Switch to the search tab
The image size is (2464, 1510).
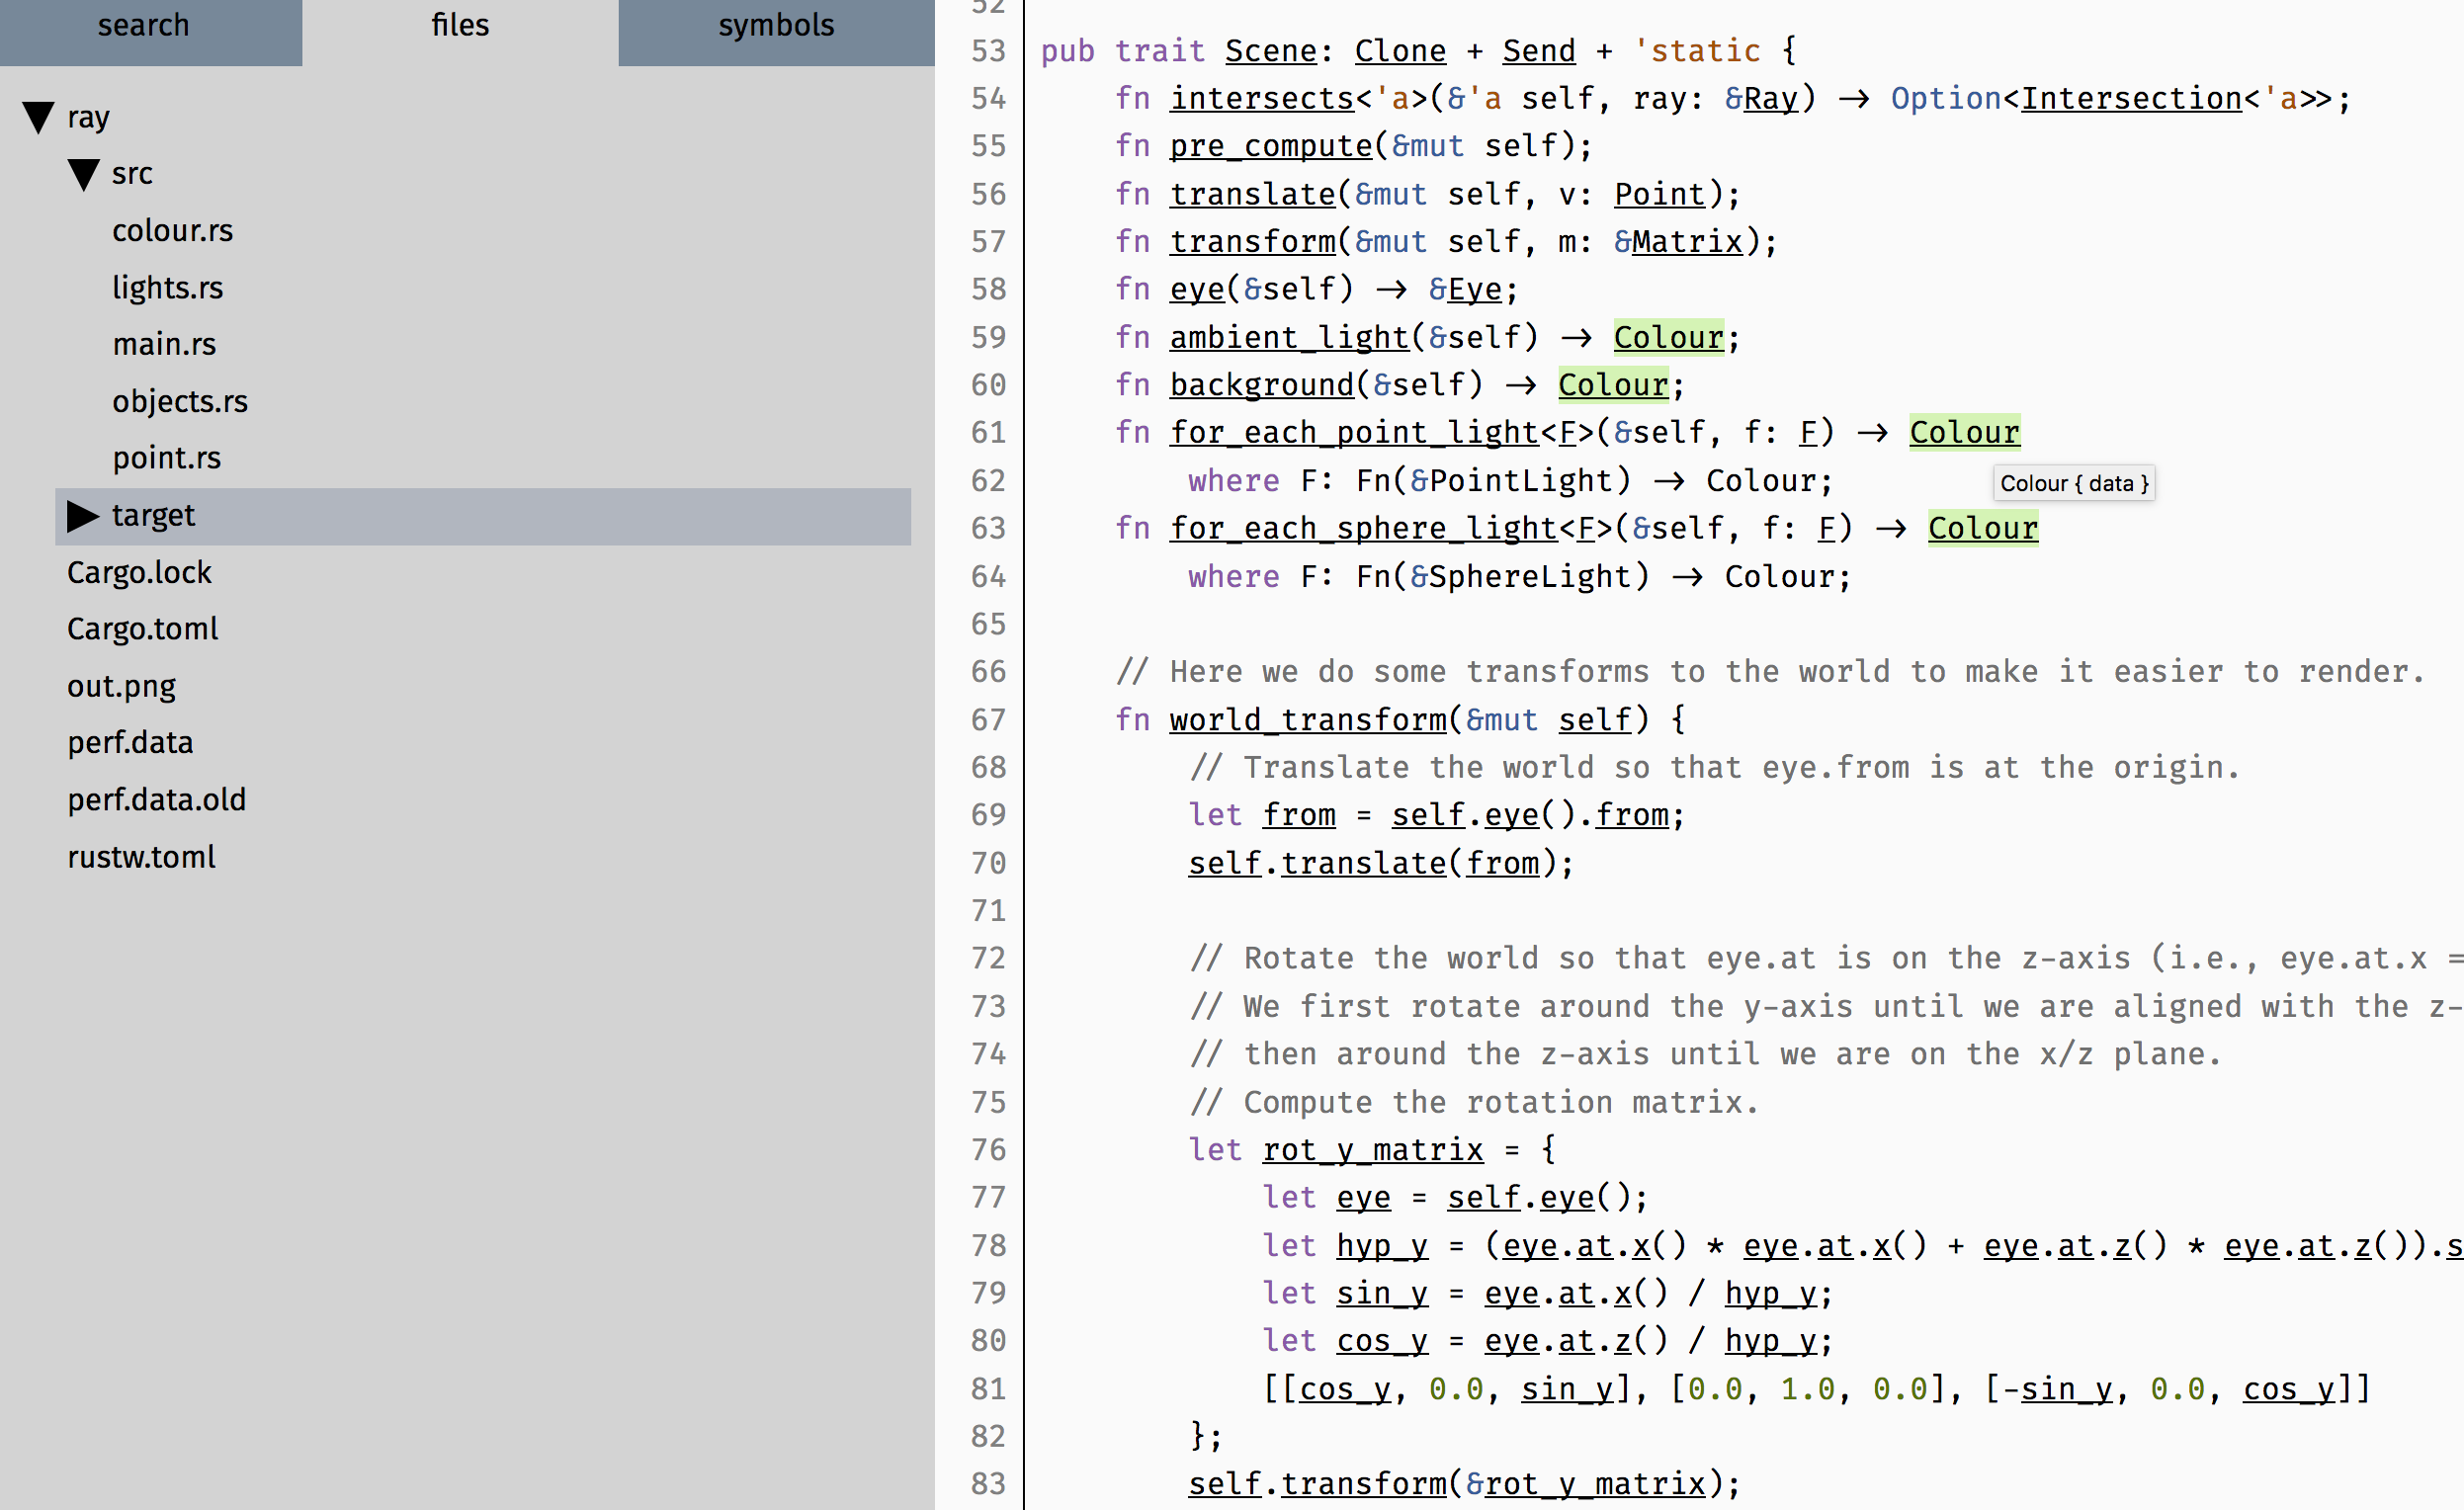pos(144,25)
